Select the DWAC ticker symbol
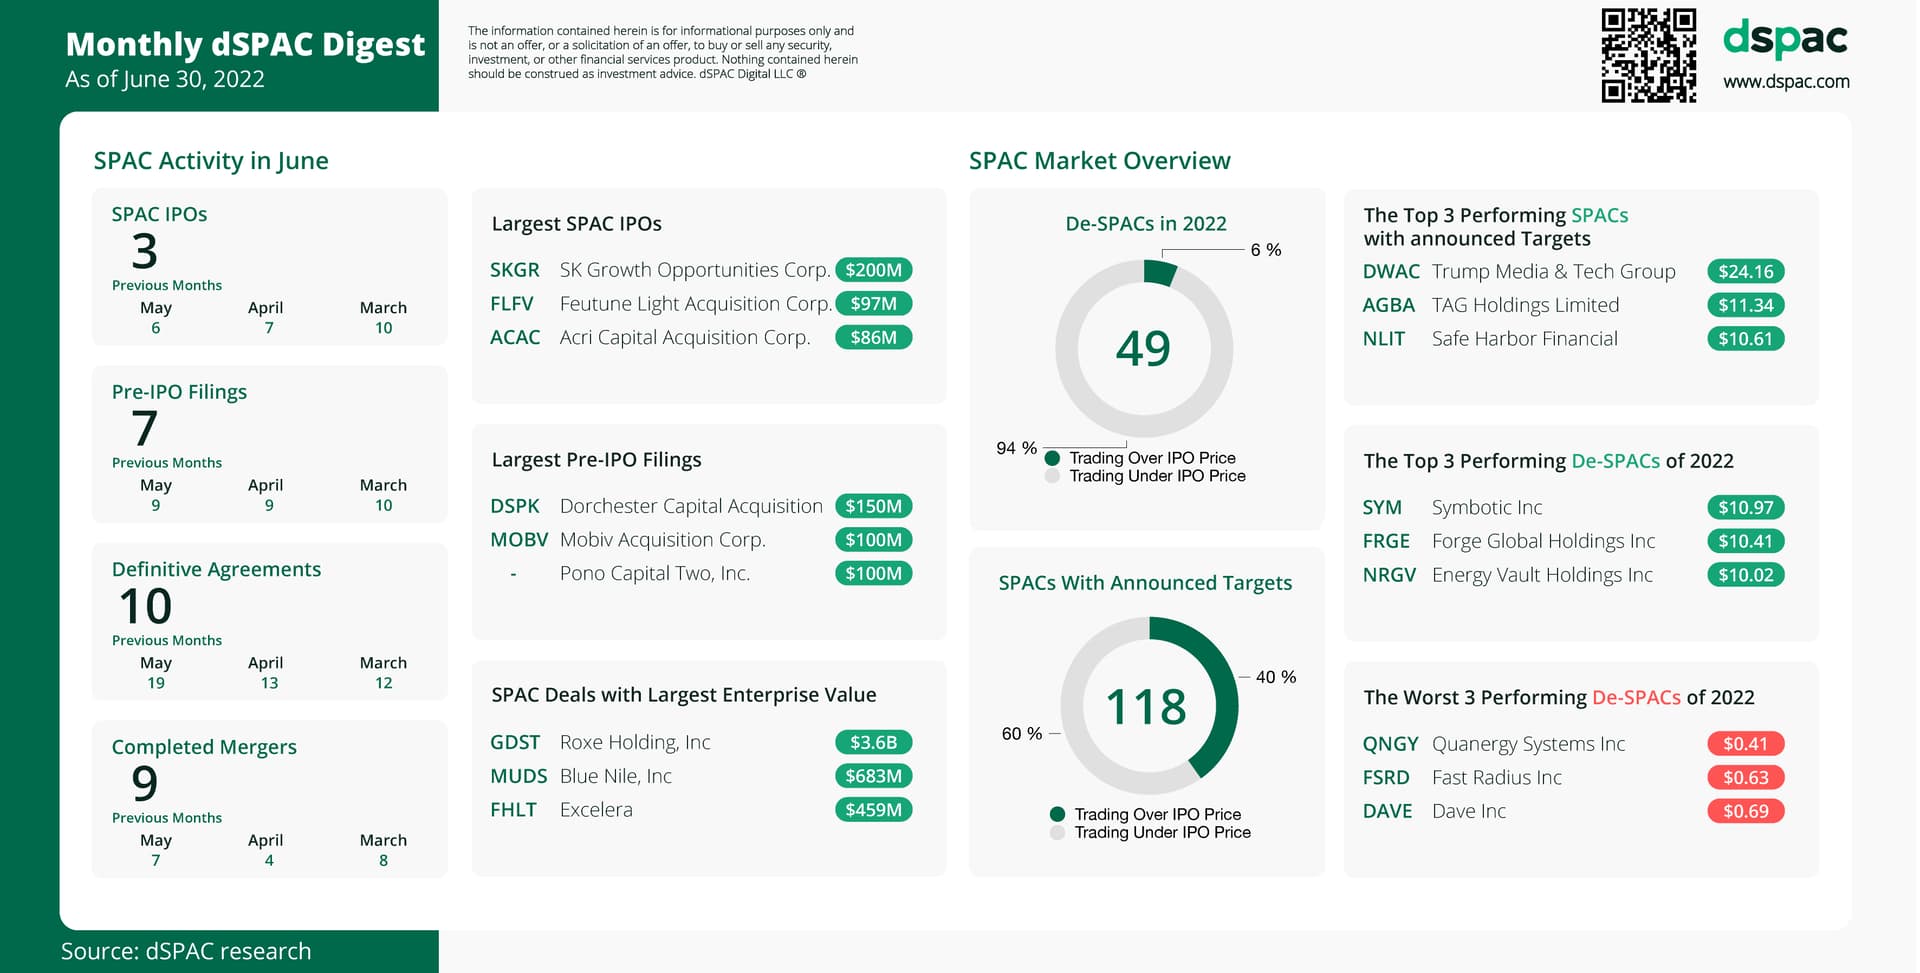 (1390, 272)
